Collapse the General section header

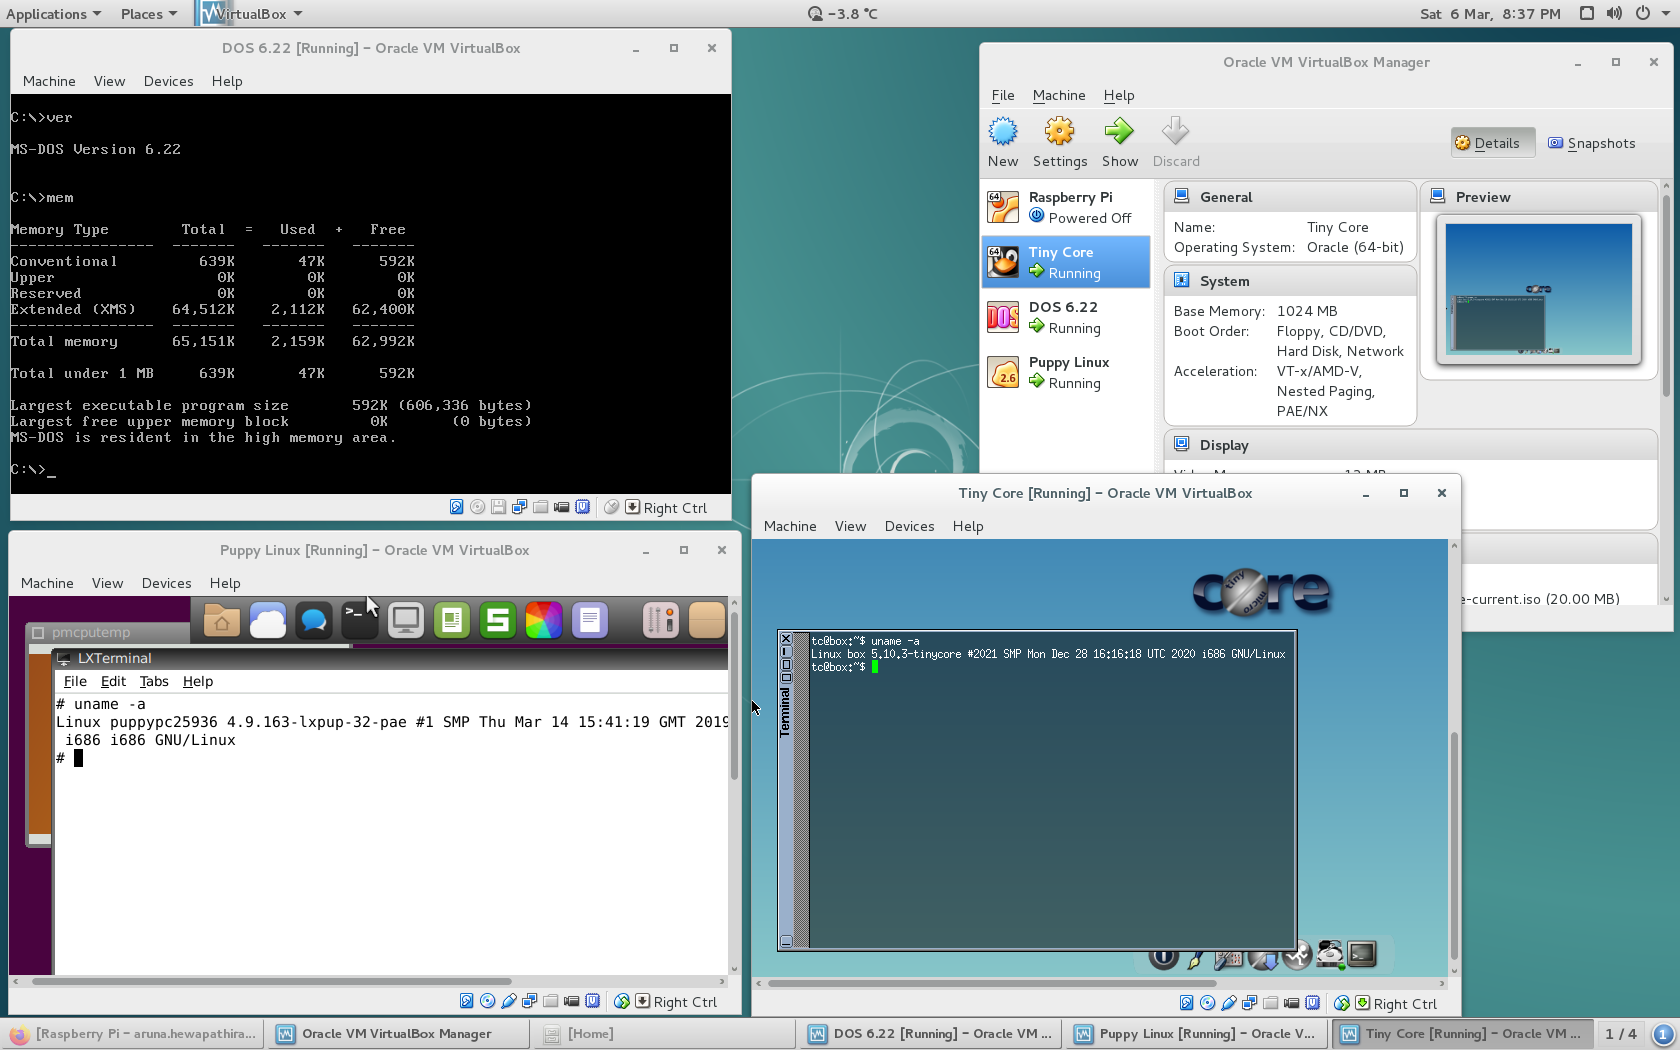pos(1290,197)
